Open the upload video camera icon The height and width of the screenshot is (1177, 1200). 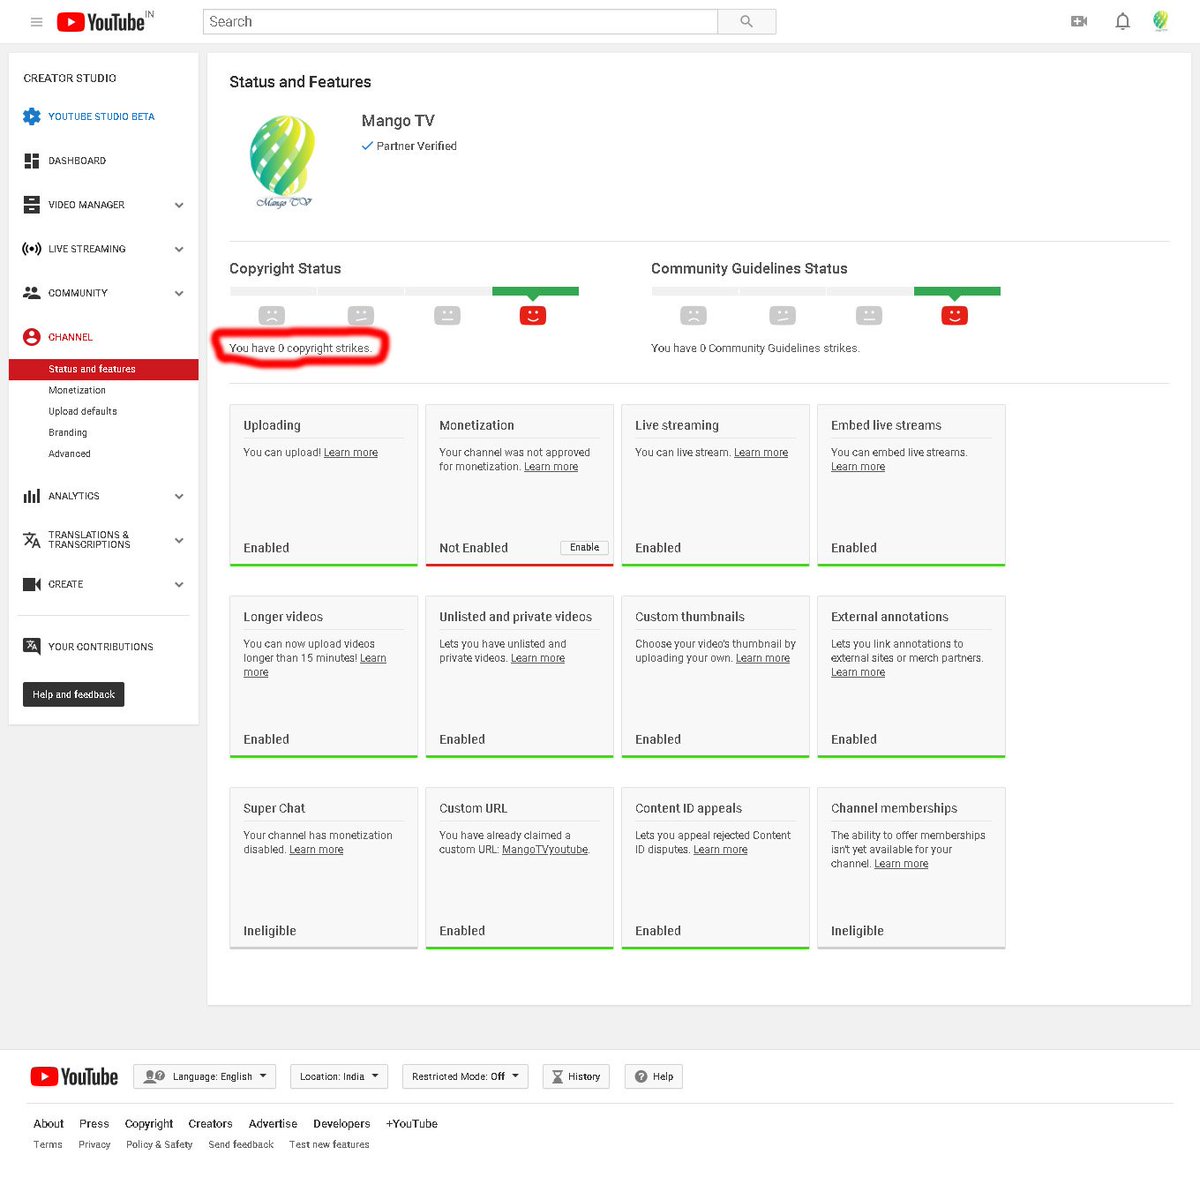click(1079, 21)
